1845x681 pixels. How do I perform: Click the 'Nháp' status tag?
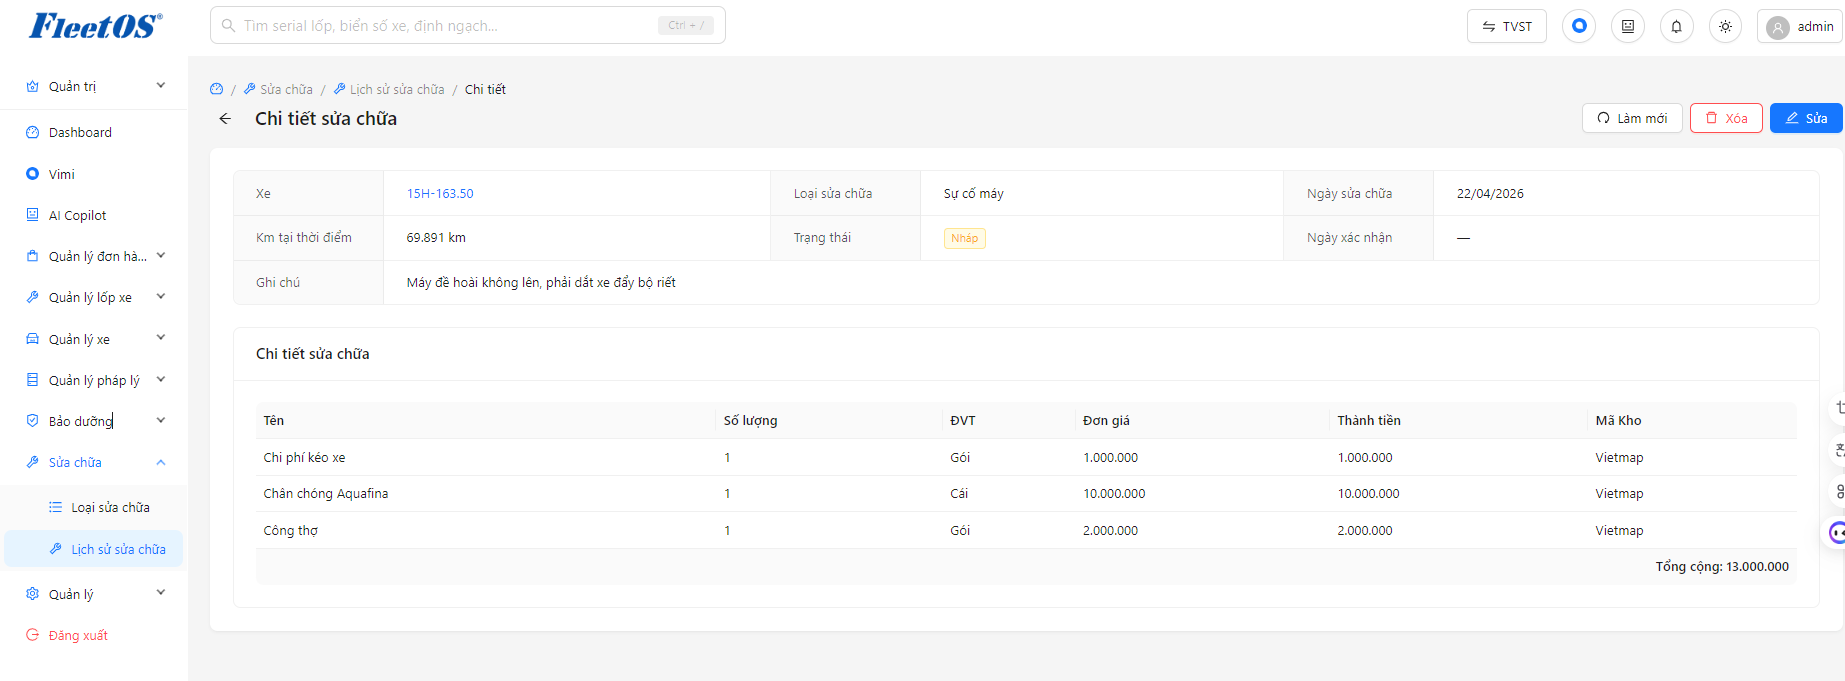[965, 238]
